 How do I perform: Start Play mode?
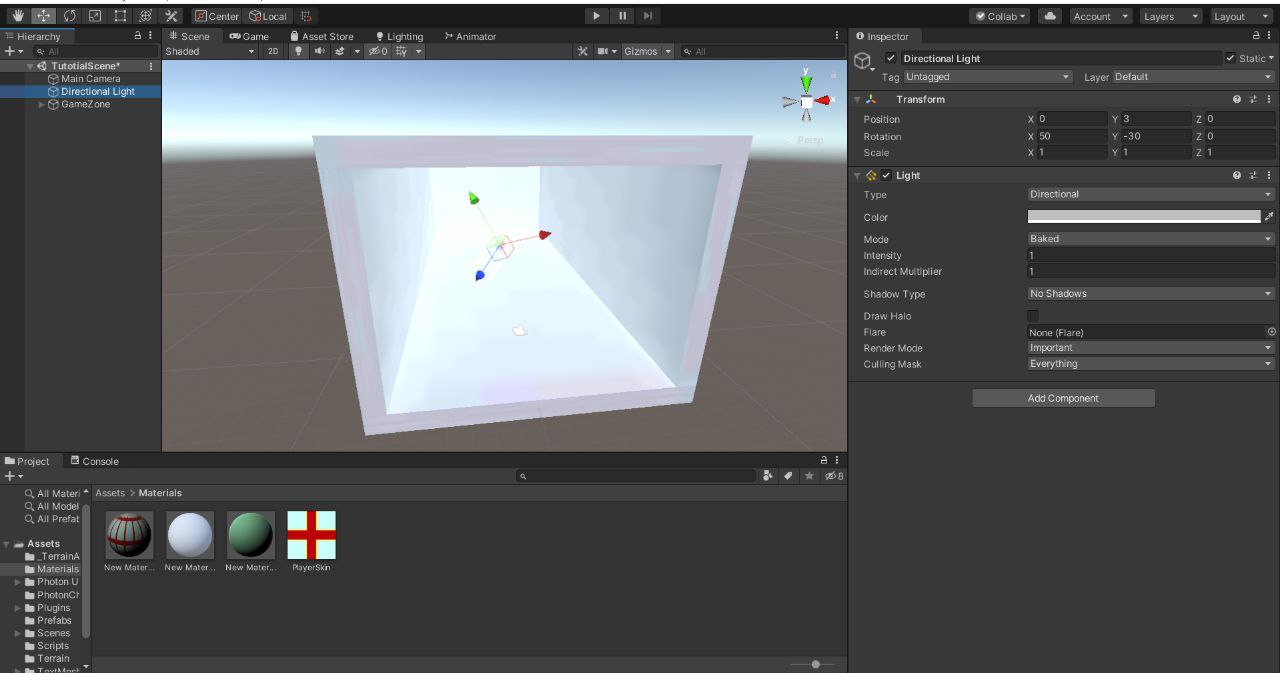(597, 16)
